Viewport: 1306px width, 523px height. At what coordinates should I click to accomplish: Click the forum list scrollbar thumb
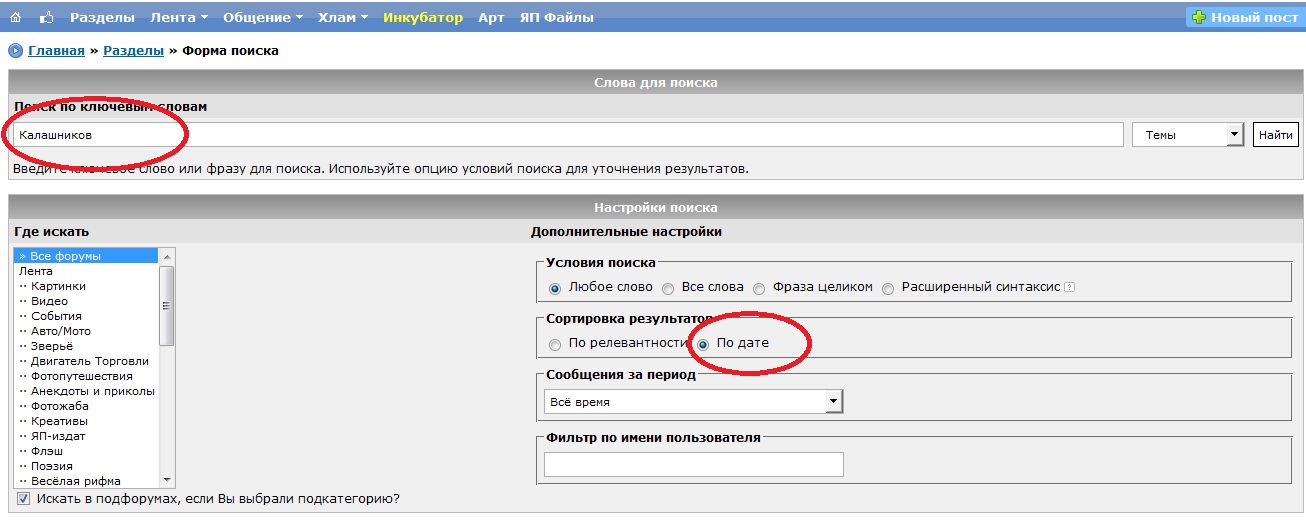coord(167,306)
